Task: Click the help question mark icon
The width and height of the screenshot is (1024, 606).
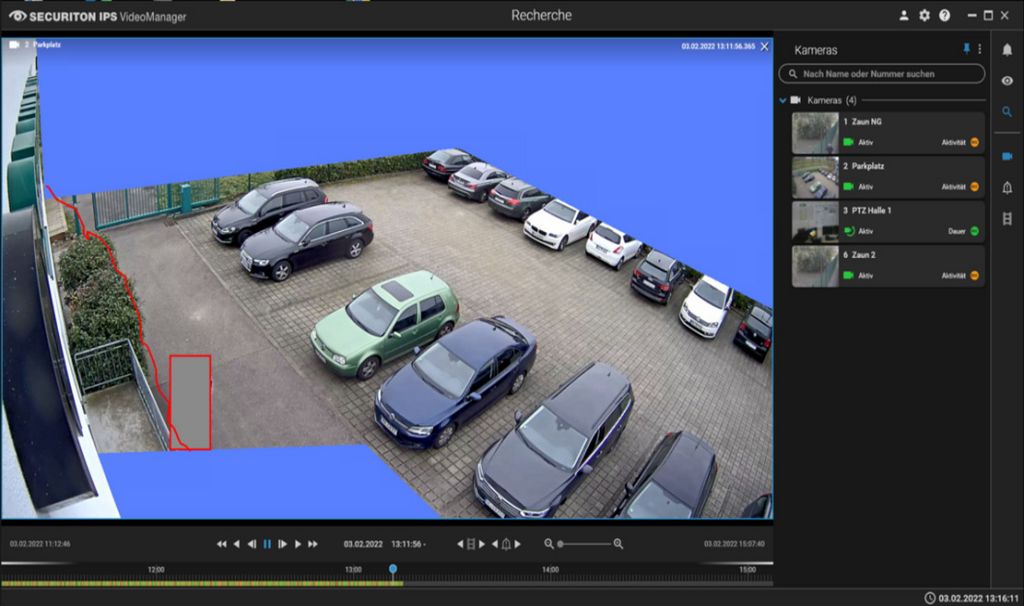Action: click(x=944, y=16)
